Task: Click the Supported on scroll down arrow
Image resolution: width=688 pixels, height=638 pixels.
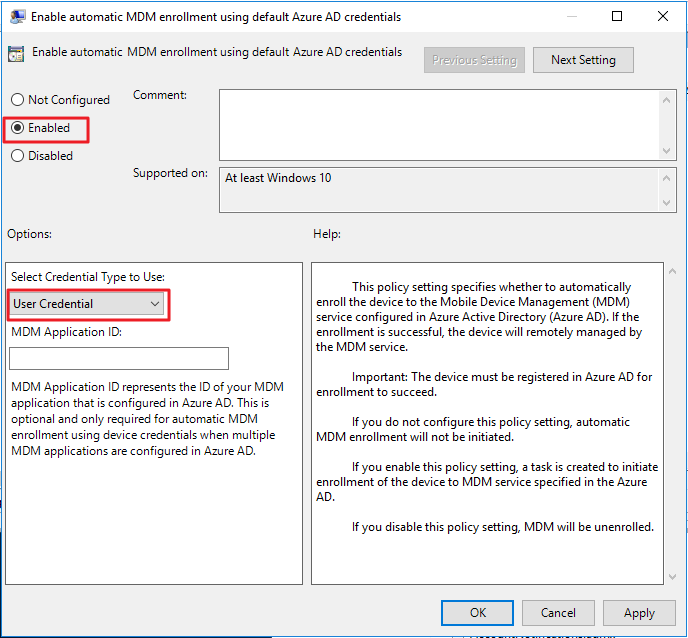Action: (666, 203)
